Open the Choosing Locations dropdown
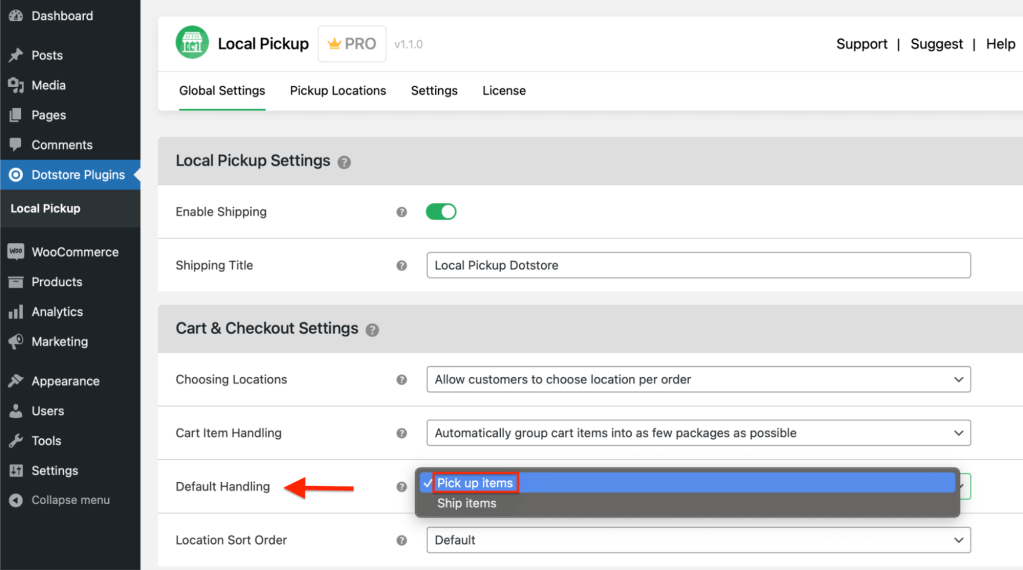Image resolution: width=1023 pixels, height=570 pixels. pyautogui.click(x=697, y=380)
